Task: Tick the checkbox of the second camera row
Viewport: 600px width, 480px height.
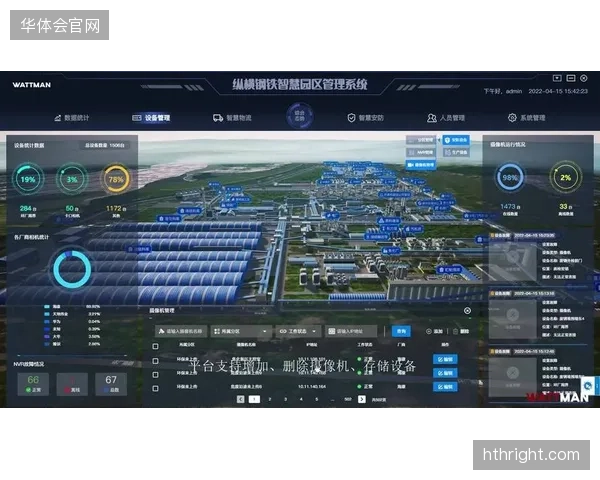Action: click(155, 374)
